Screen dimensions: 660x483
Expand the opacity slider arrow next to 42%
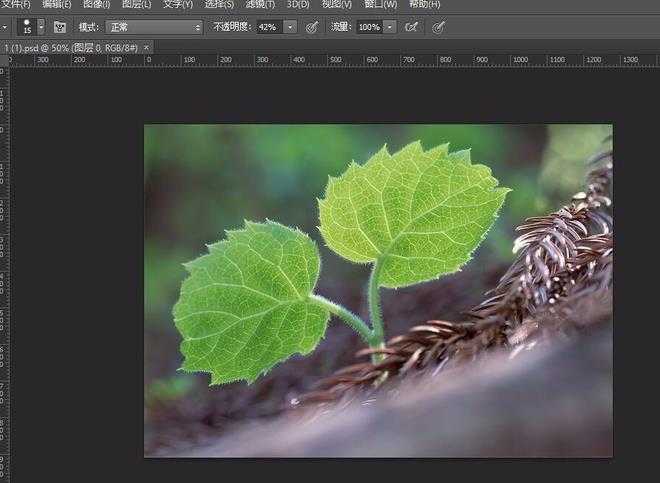tap(290, 27)
